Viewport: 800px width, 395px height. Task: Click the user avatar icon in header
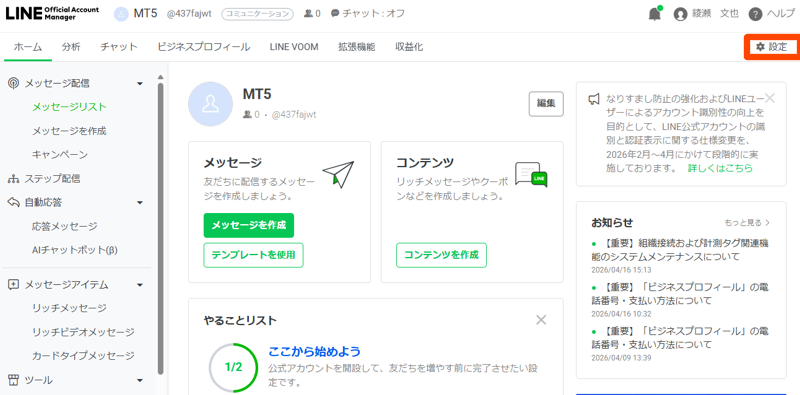[680, 14]
